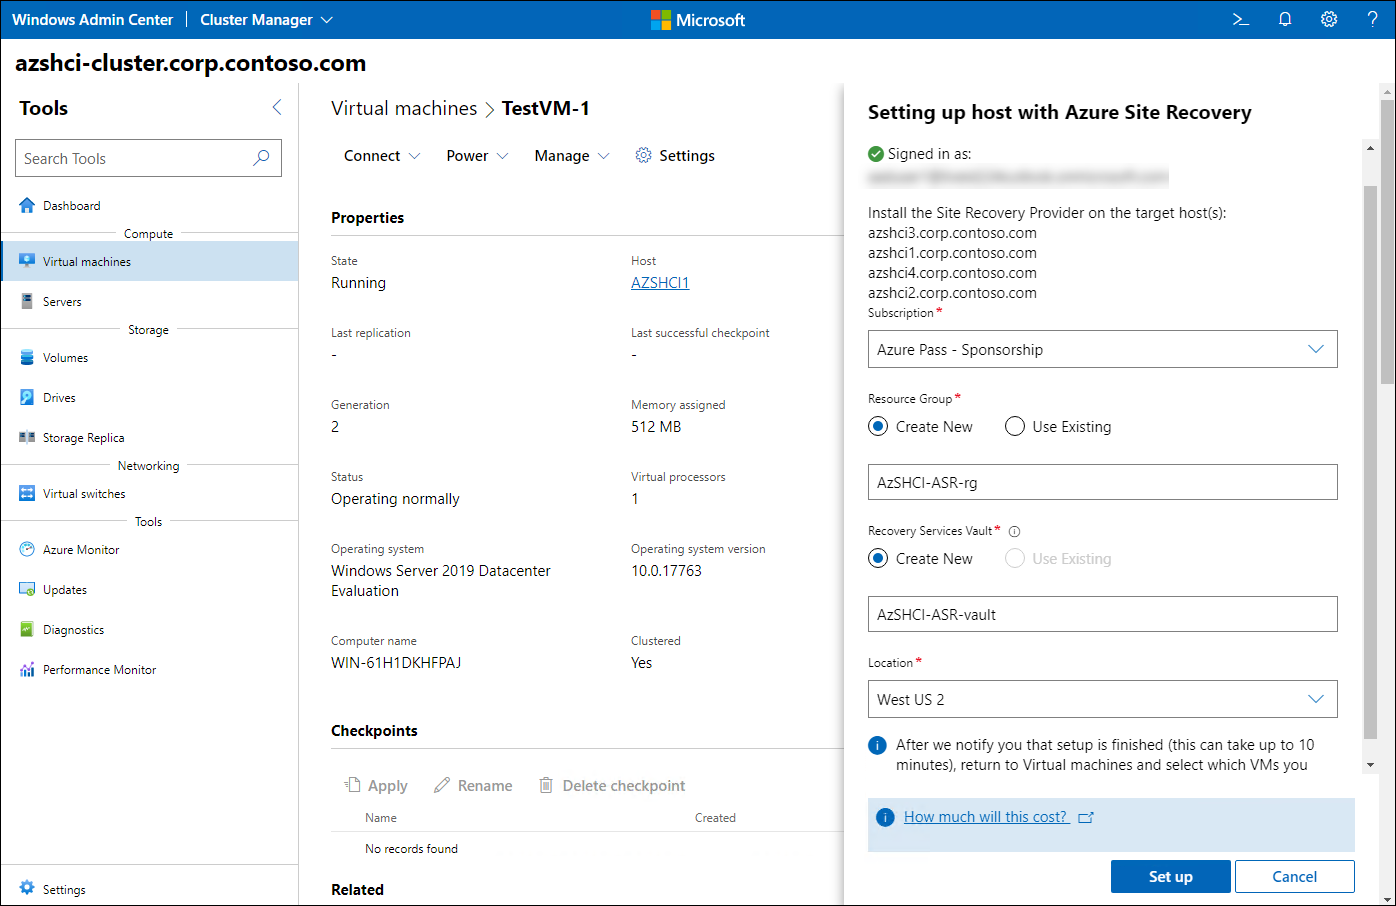The height and width of the screenshot is (906, 1396).
Task: Click the VM Settings gear icon
Action: pyautogui.click(x=643, y=155)
